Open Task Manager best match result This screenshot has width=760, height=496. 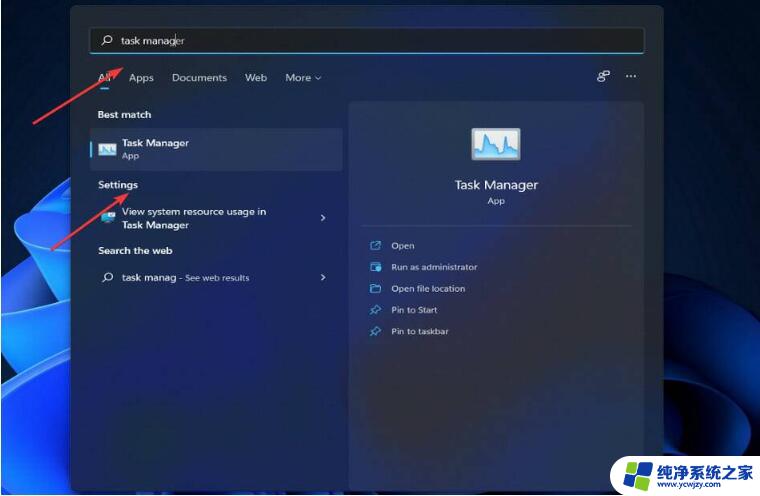coord(216,149)
